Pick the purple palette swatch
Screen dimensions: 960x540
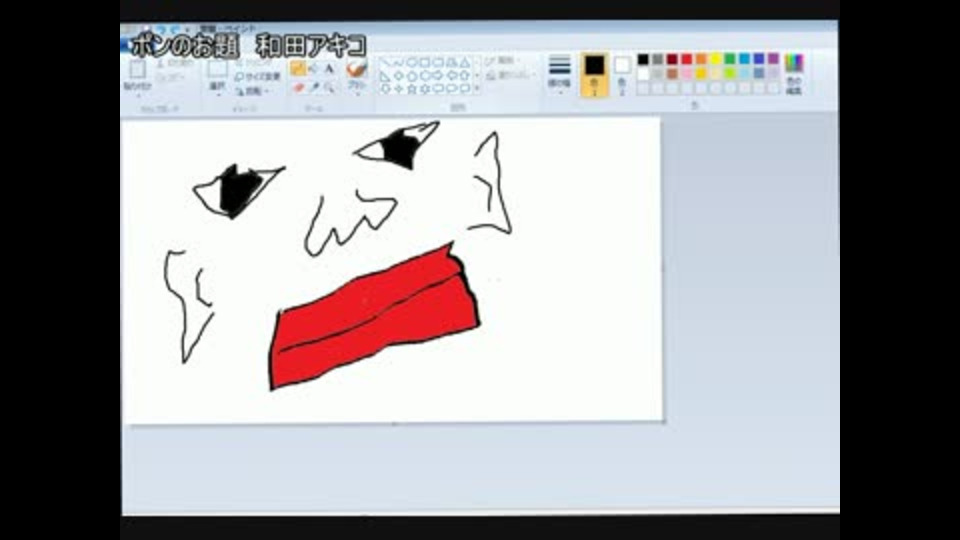[773, 59]
